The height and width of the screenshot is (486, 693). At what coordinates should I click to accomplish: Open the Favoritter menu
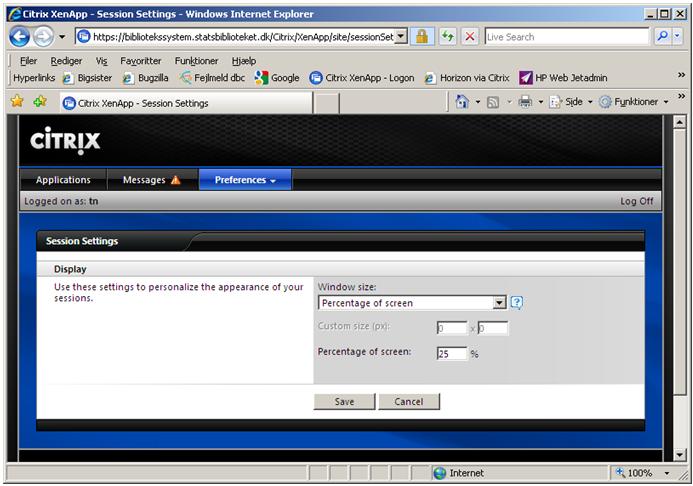click(x=140, y=60)
